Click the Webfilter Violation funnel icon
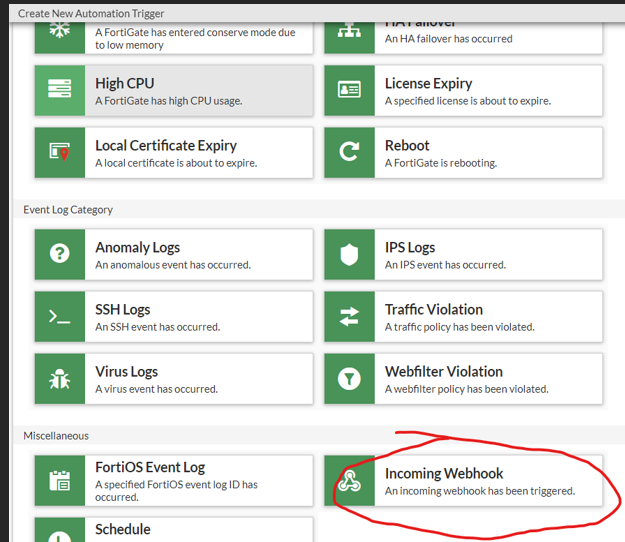 pyautogui.click(x=349, y=379)
